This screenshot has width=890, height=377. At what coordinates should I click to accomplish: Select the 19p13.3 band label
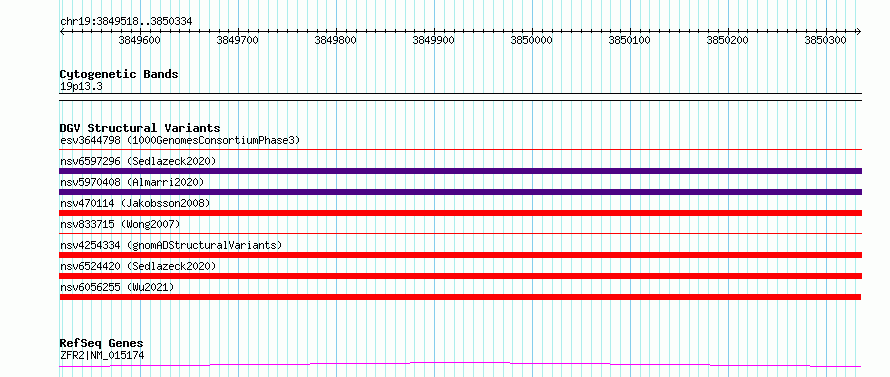click(81, 87)
